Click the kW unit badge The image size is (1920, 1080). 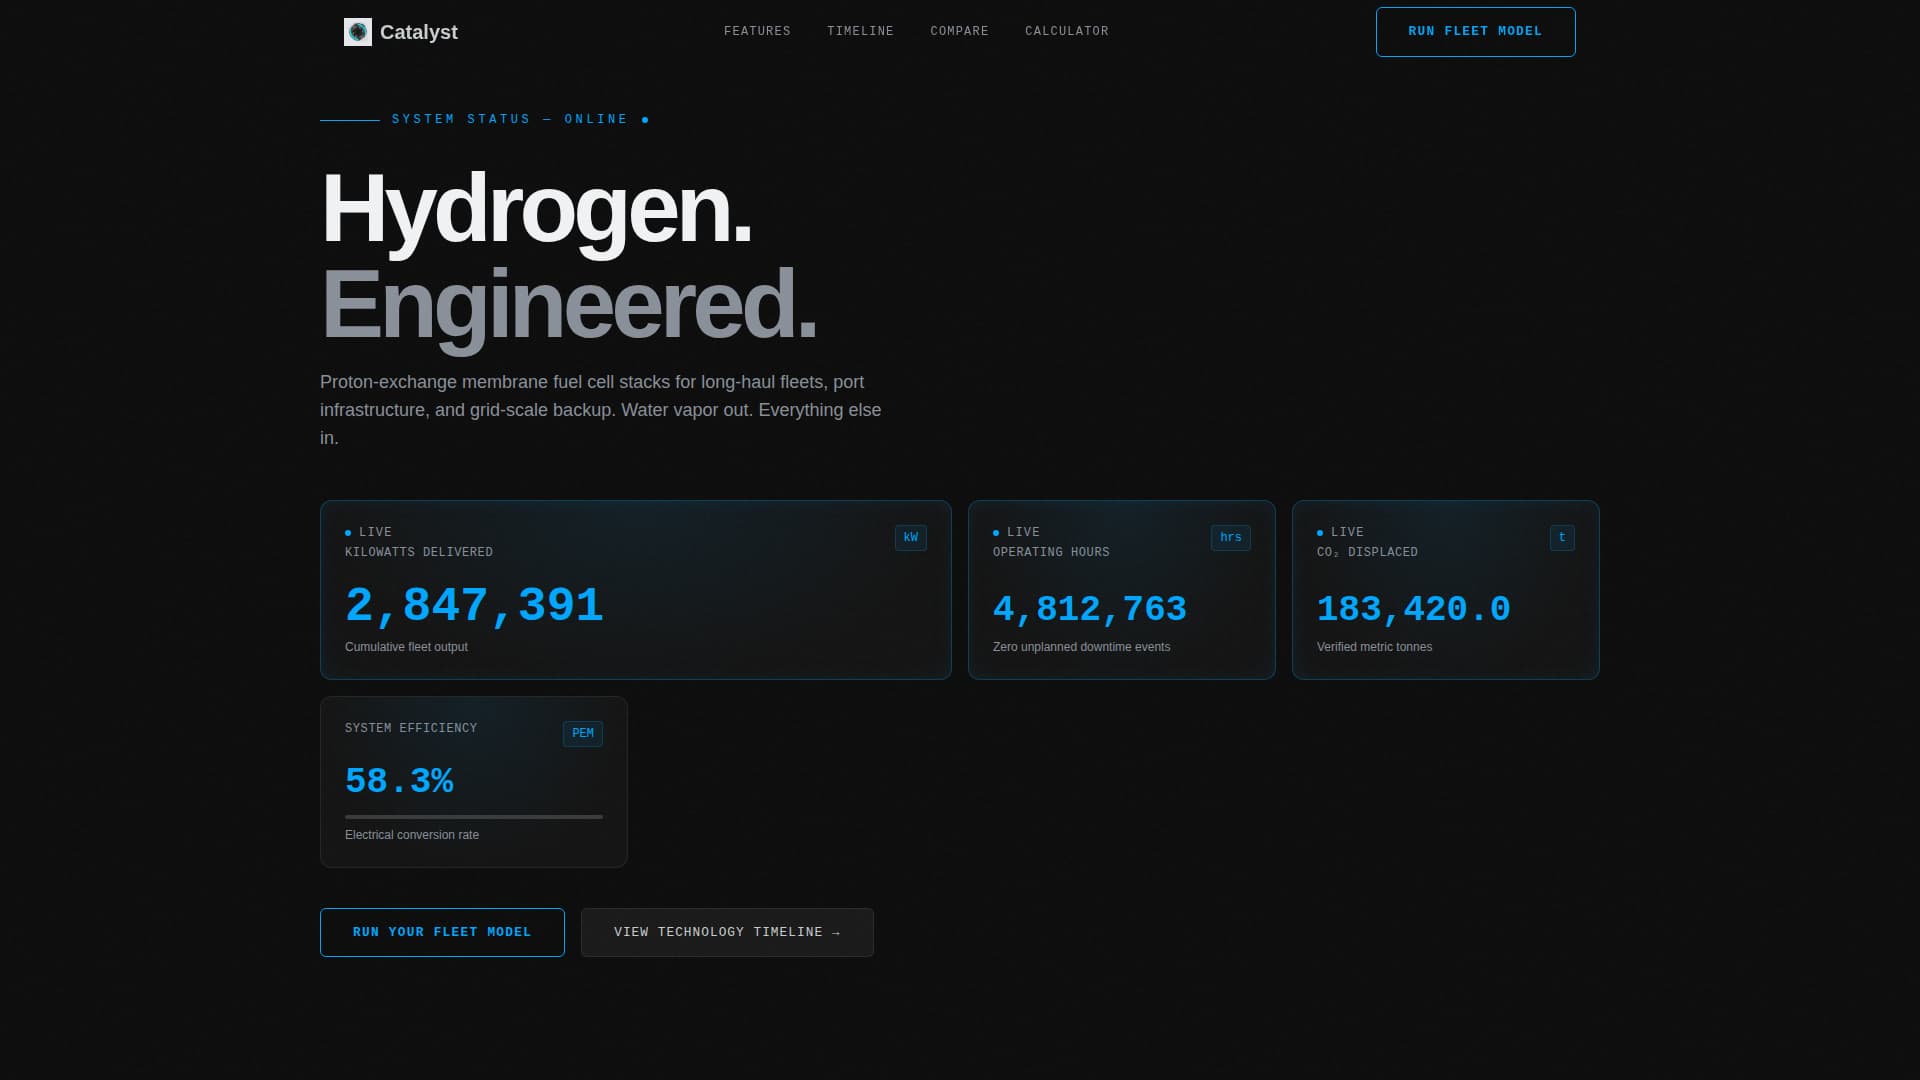pyautogui.click(x=910, y=537)
